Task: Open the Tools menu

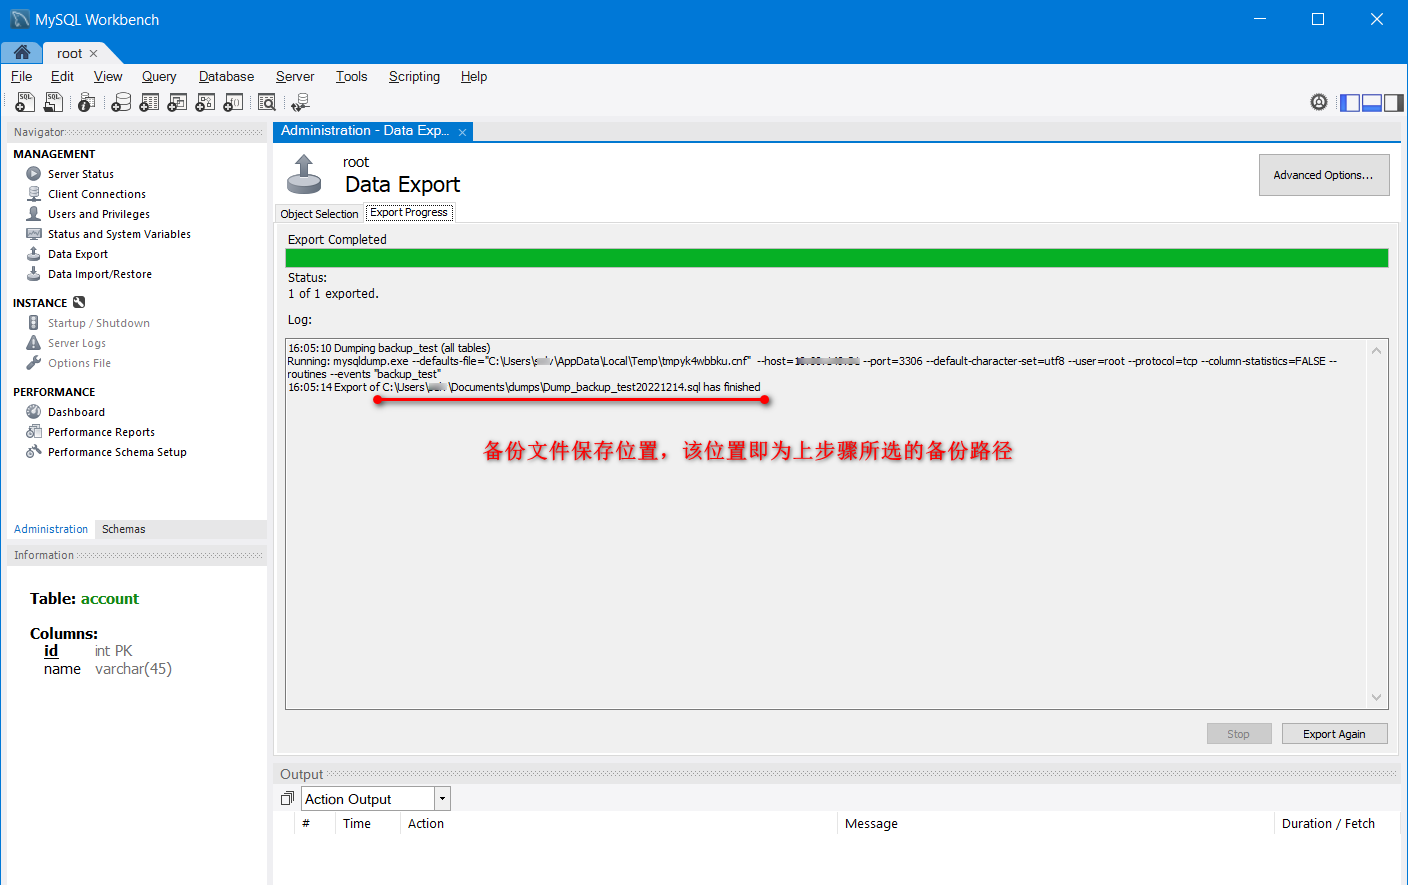Action: pyautogui.click(x=351, y=76)
